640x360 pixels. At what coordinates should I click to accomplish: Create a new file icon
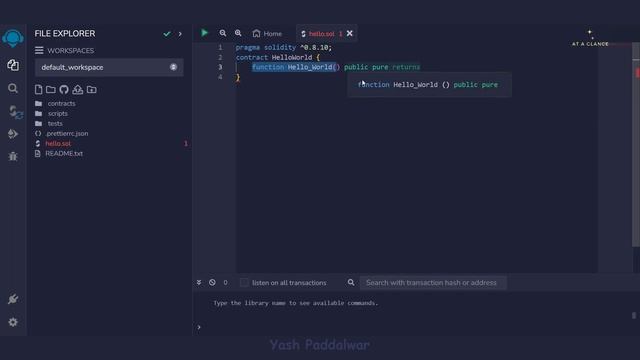pos(38,89)
